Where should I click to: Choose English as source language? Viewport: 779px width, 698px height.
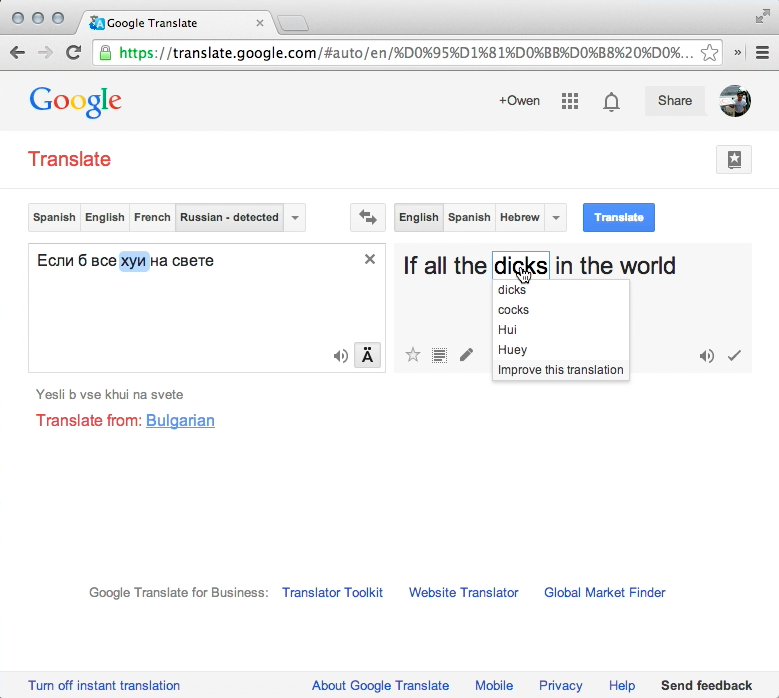[x=105, y=217]
